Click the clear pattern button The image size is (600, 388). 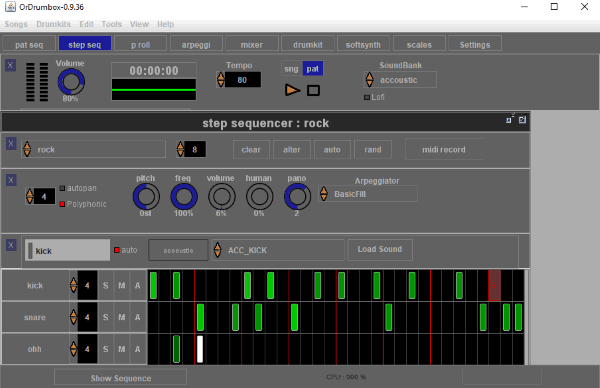tap(251, 149)
